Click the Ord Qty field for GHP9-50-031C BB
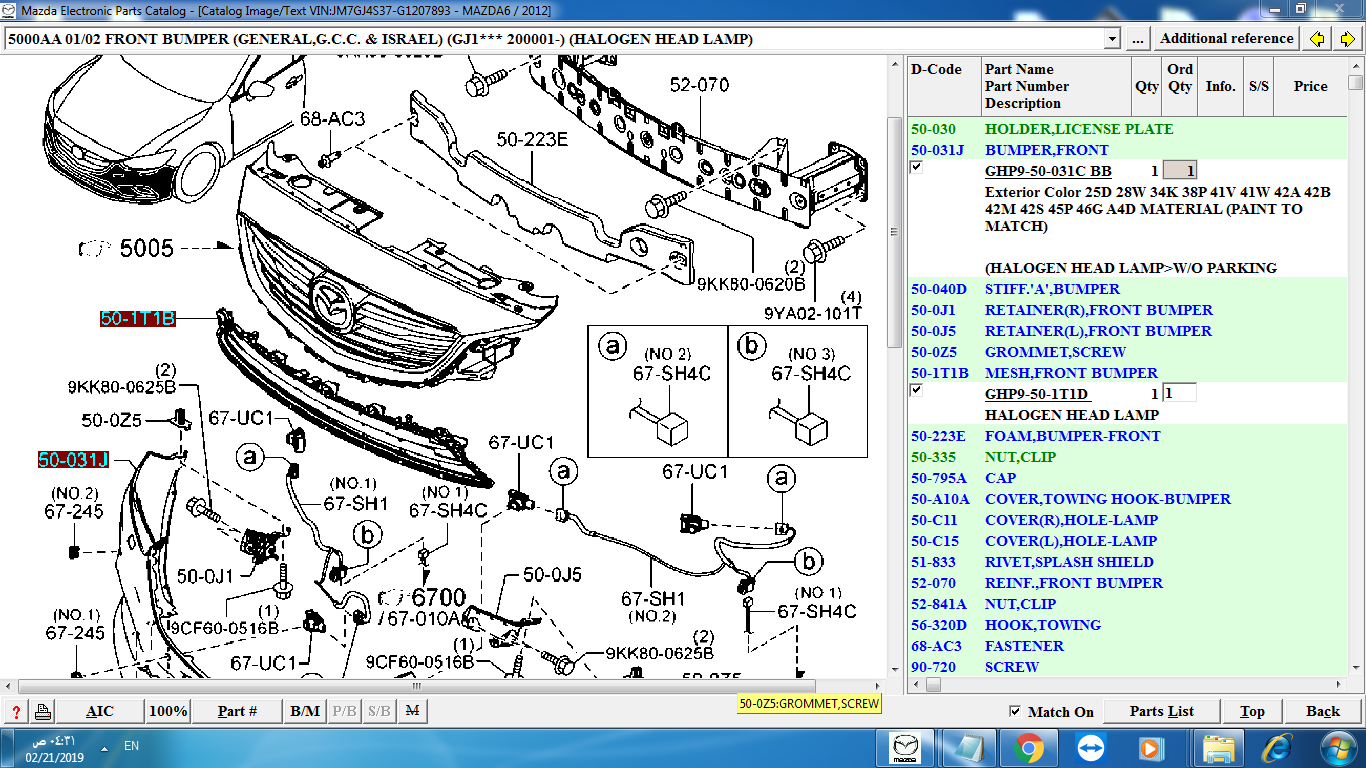The height and width of the screenshot is (768, 1366). 1180,171
